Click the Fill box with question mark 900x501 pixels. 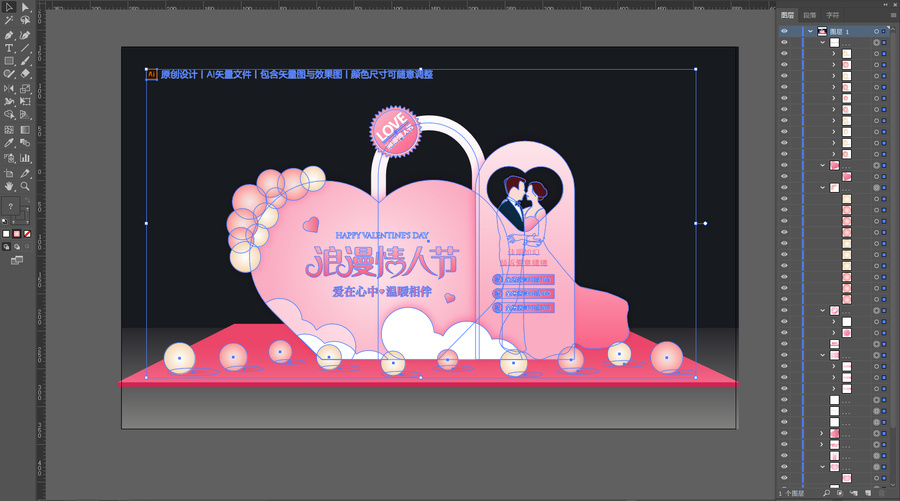coord(10,205)
